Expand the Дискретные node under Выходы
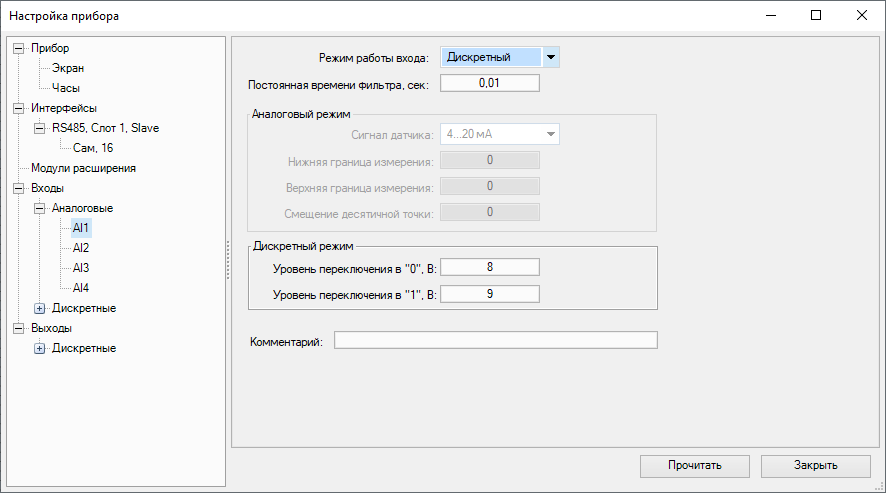The image size is (886, 493). pyautogui.click(x=40, y=348)
